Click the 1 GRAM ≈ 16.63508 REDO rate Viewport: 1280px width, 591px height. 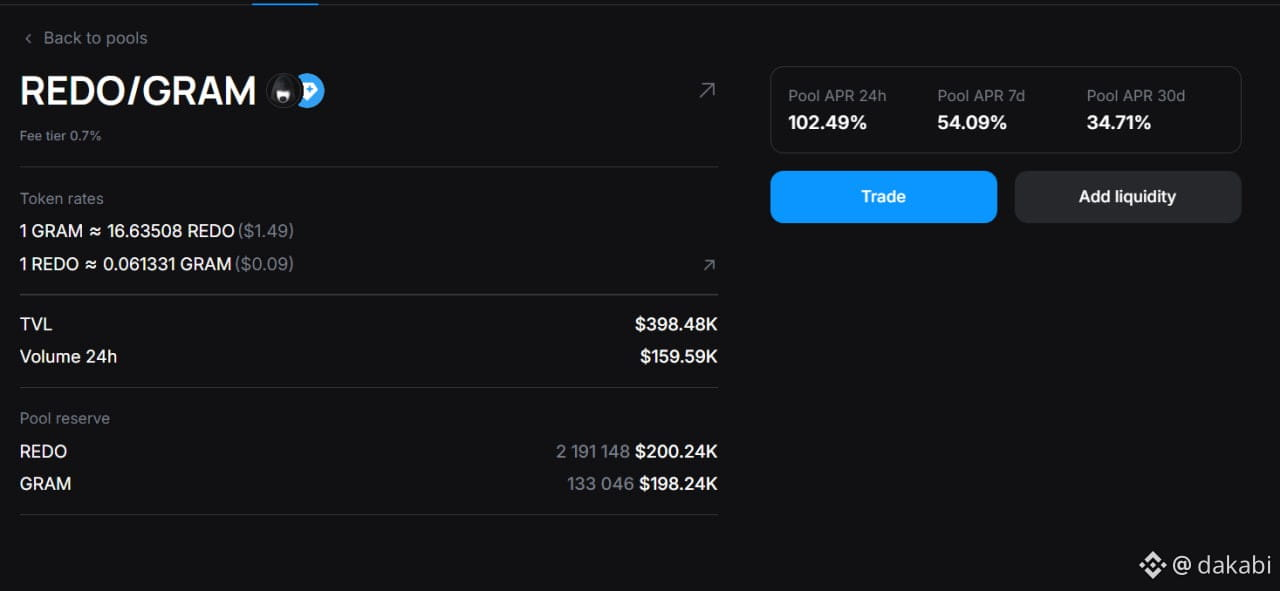[127, 231]
